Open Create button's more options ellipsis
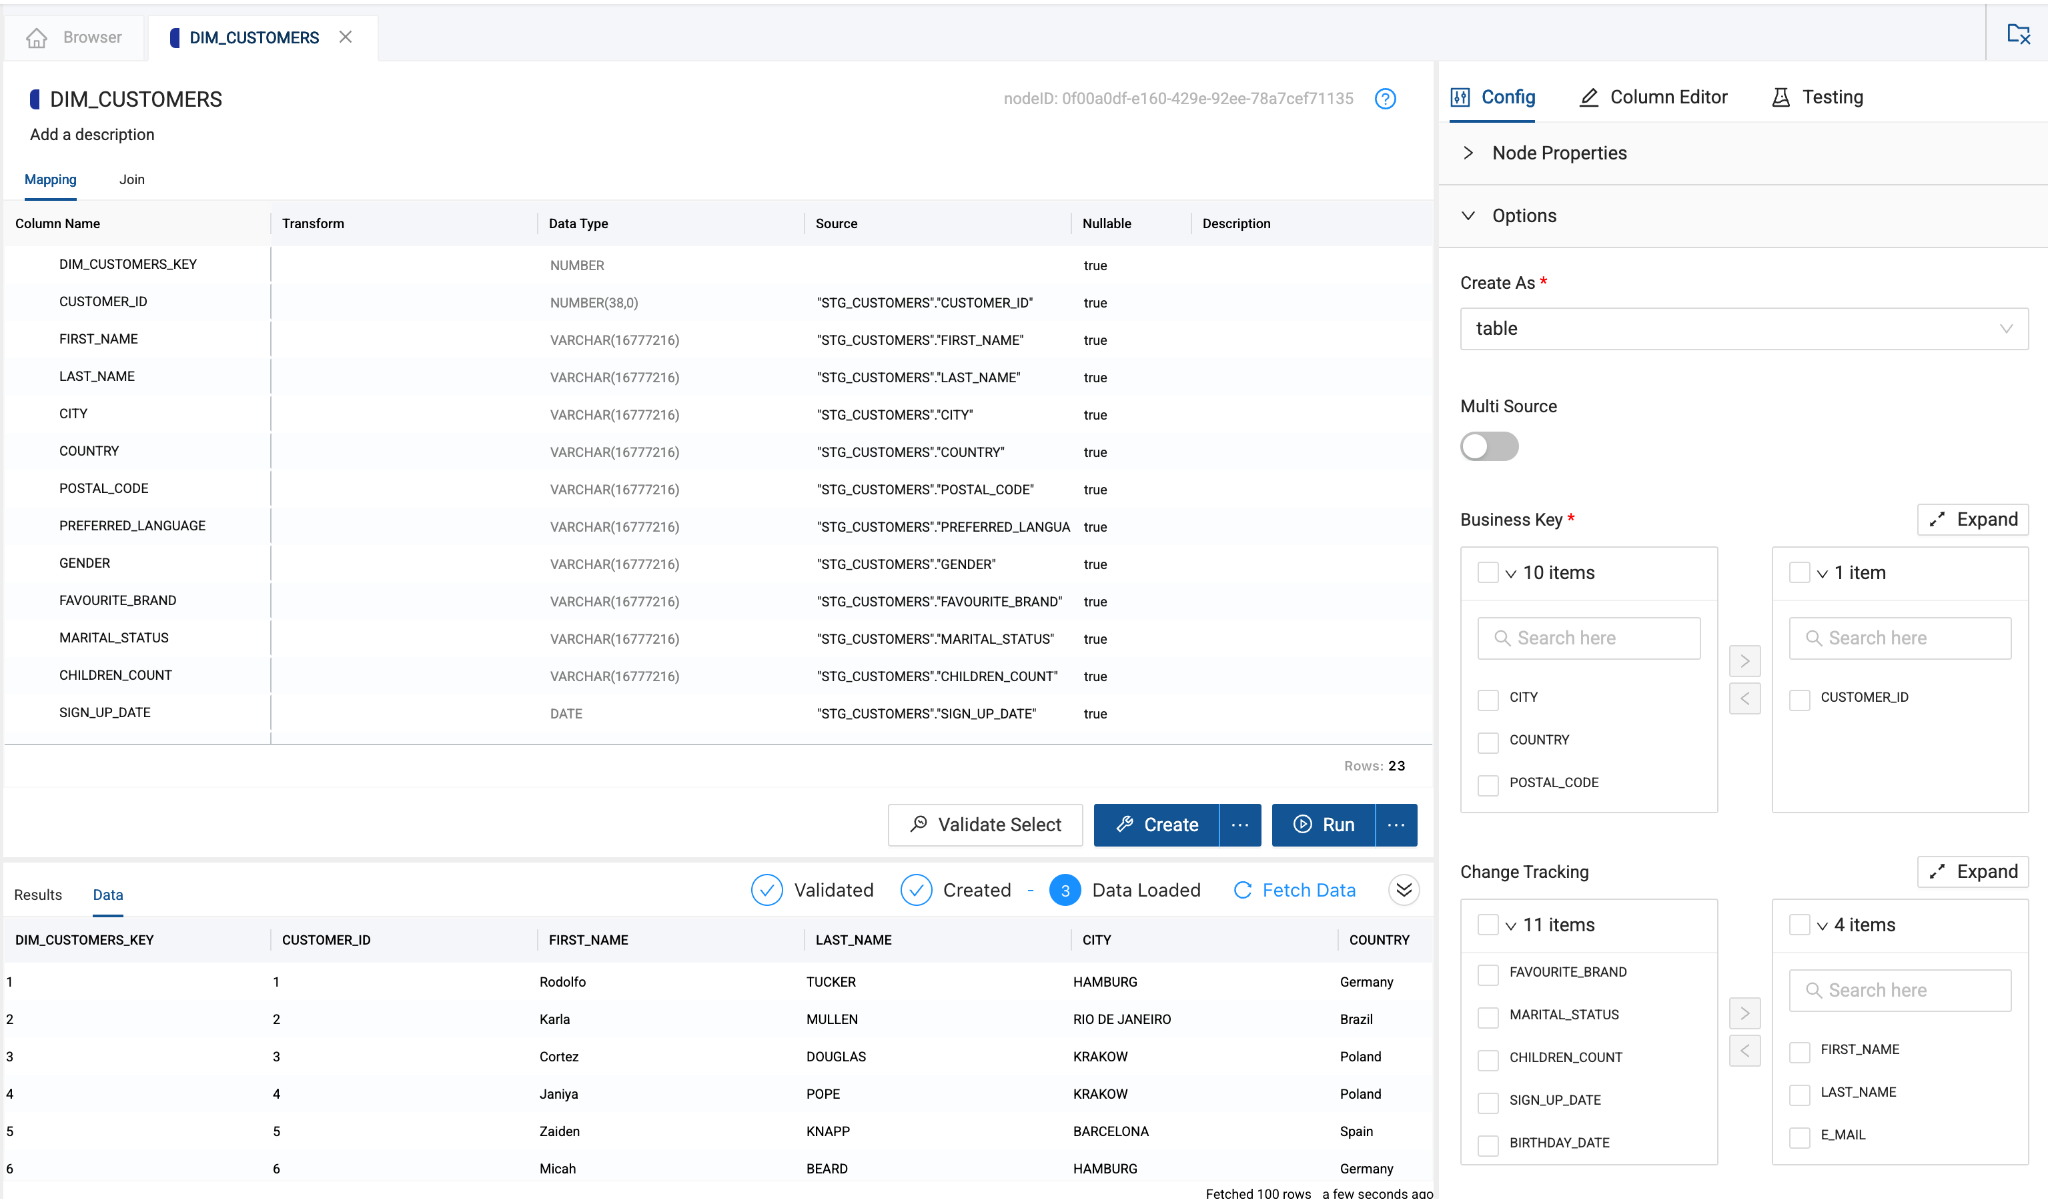 pyautogui.click(x=1240, y=825)
